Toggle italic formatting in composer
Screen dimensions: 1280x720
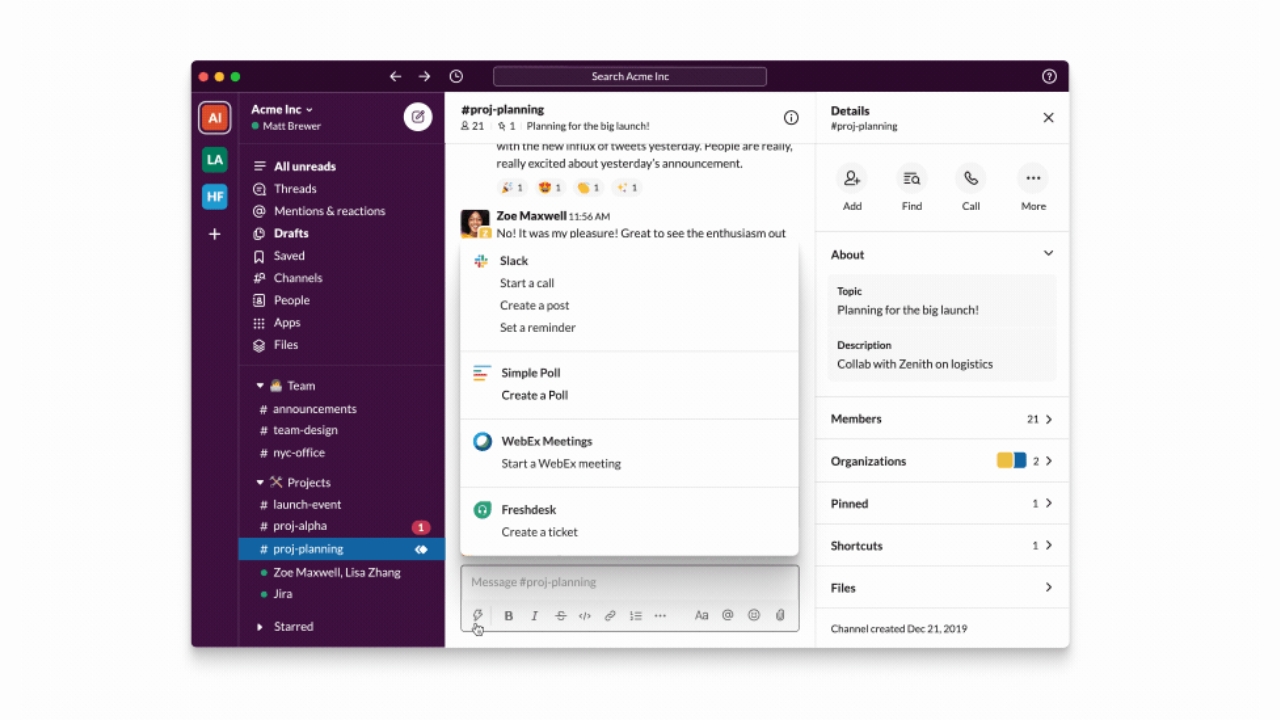[x=534, y=616]
